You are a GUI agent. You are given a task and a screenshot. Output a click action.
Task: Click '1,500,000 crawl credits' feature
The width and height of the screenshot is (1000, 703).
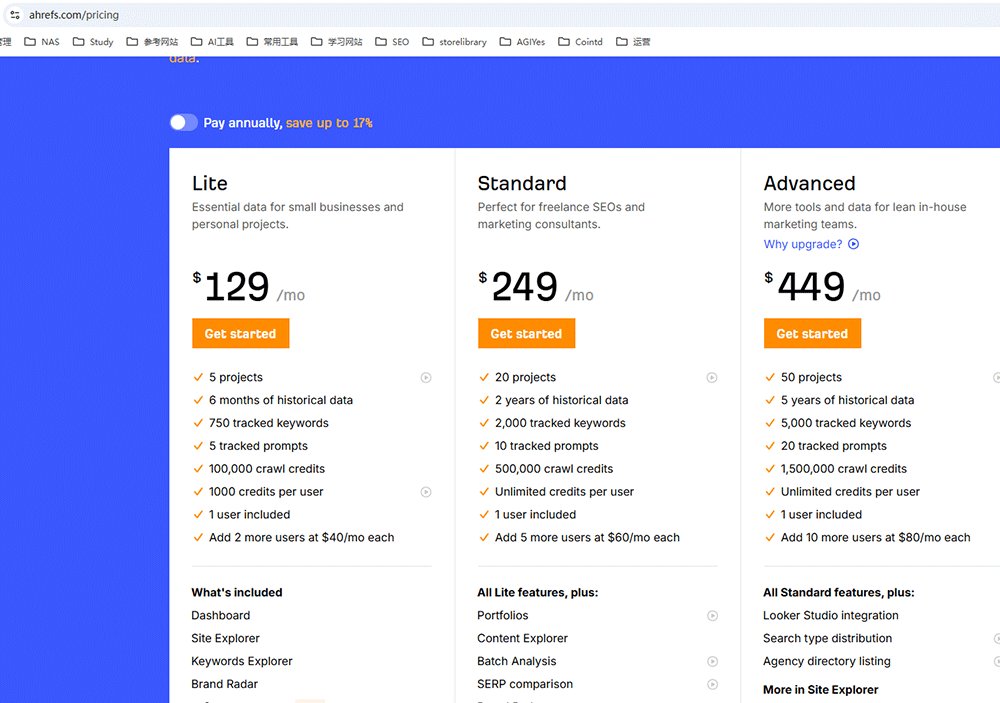[843, 469]
